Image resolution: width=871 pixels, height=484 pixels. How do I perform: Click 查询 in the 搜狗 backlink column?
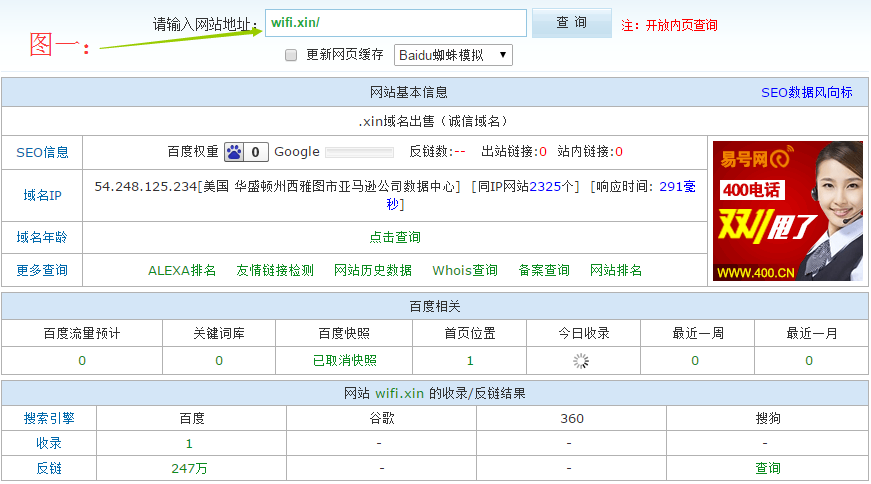(767, 468)
